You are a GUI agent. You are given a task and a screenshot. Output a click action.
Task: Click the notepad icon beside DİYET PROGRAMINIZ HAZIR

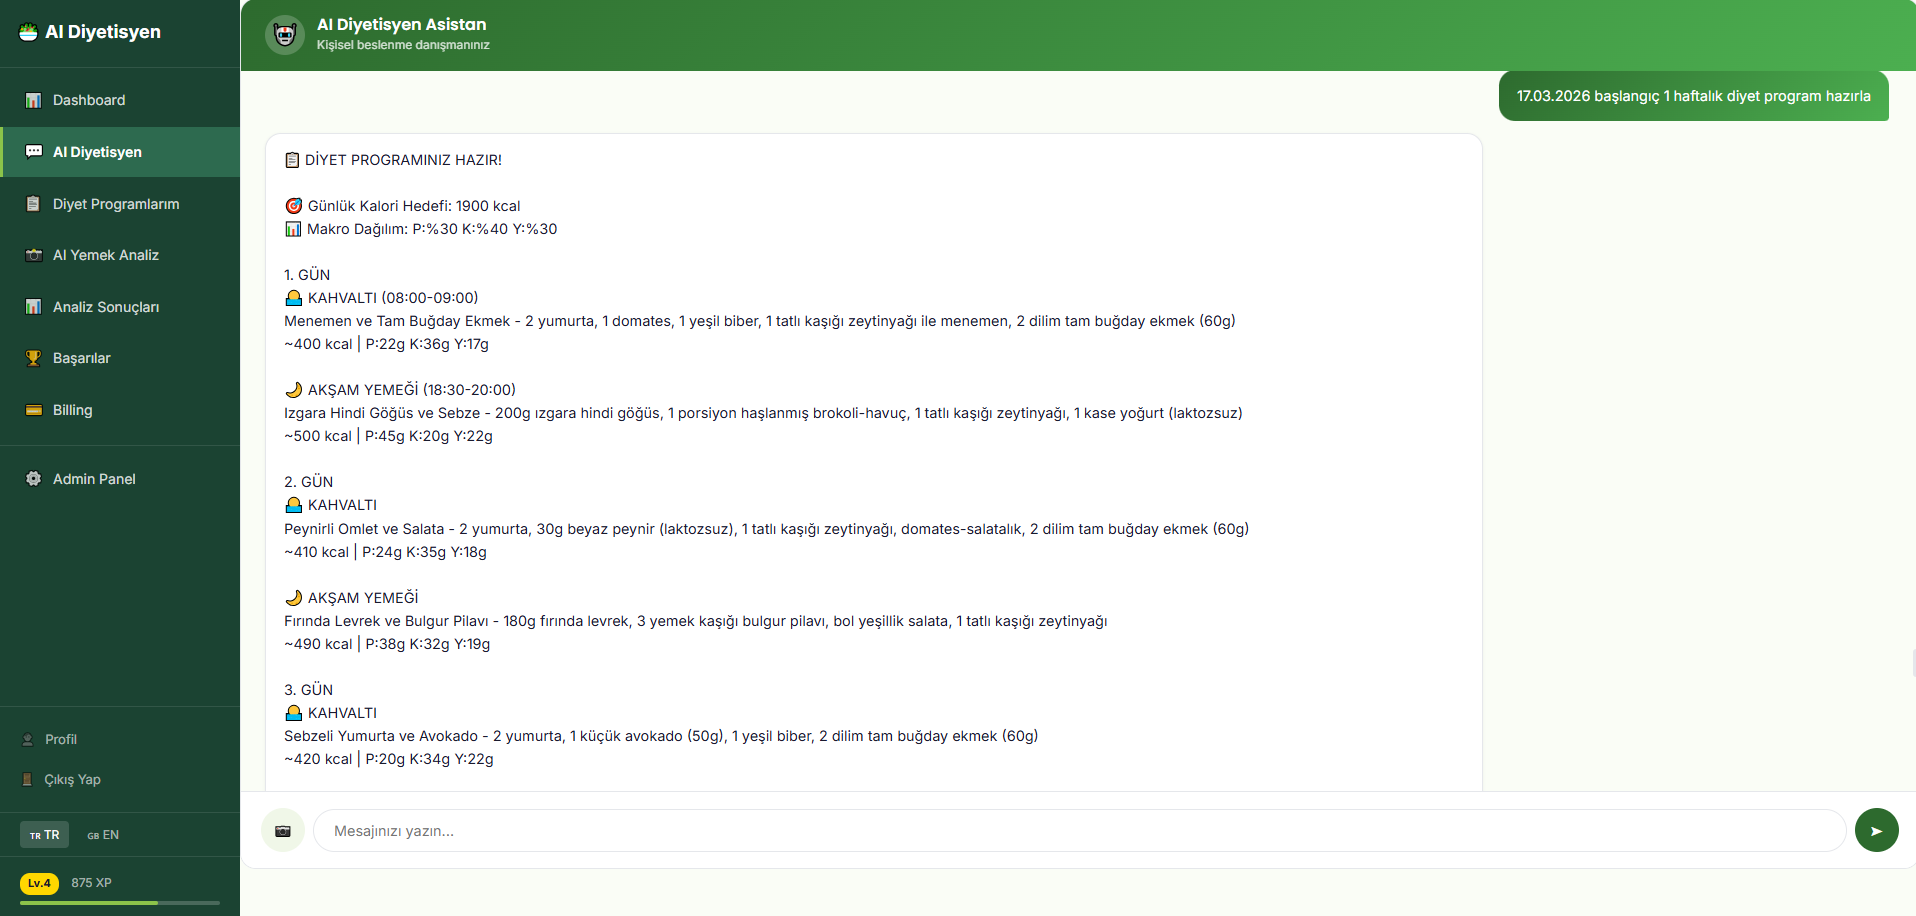tap(292, 160)
